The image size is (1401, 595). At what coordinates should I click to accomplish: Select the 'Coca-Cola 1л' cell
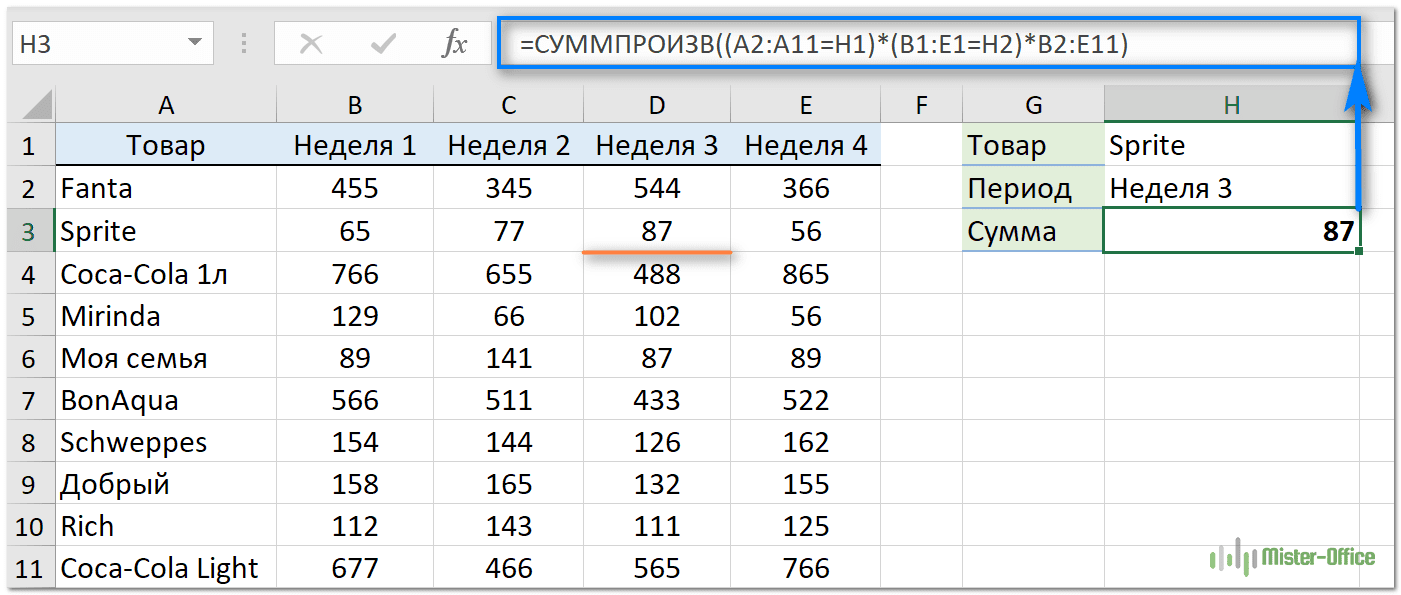tap(166, 274)
